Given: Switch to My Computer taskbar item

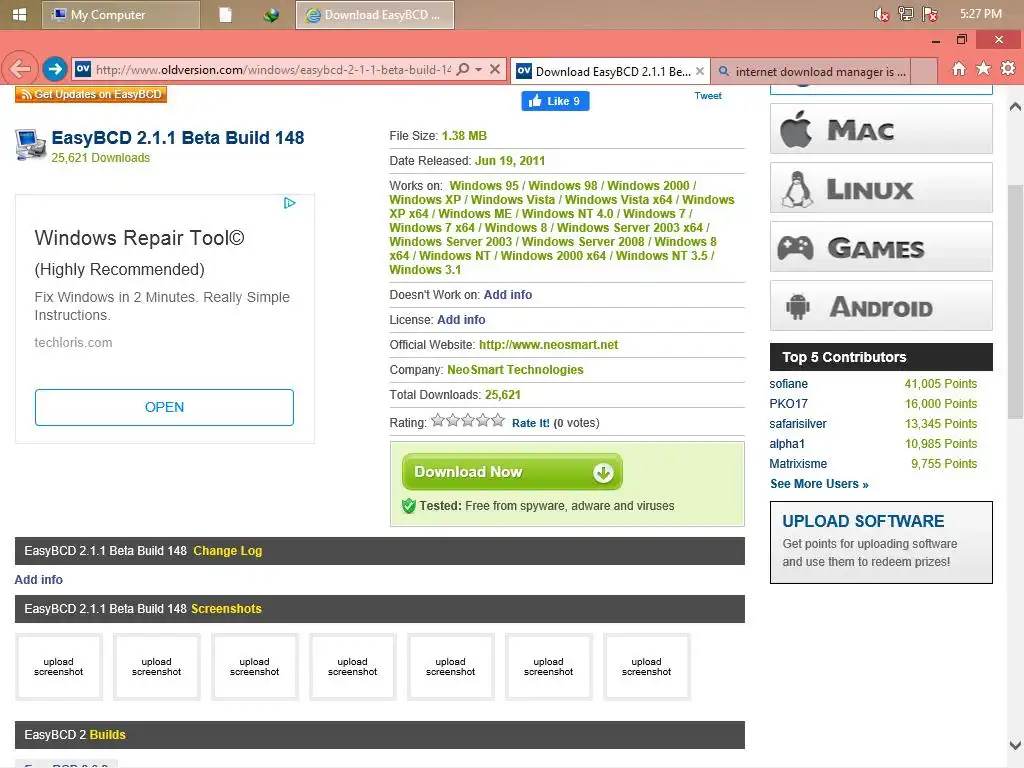Looking at the screenshot, I should (121, 14).
